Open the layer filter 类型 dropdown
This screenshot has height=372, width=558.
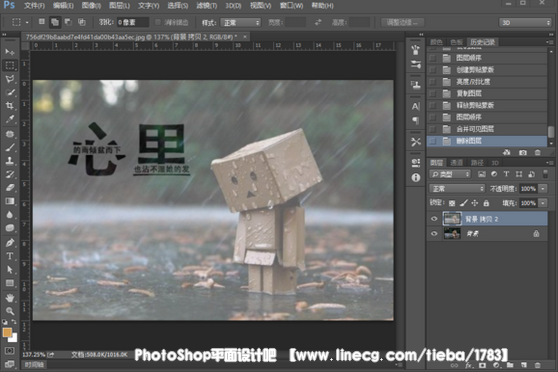coord(450,174)
